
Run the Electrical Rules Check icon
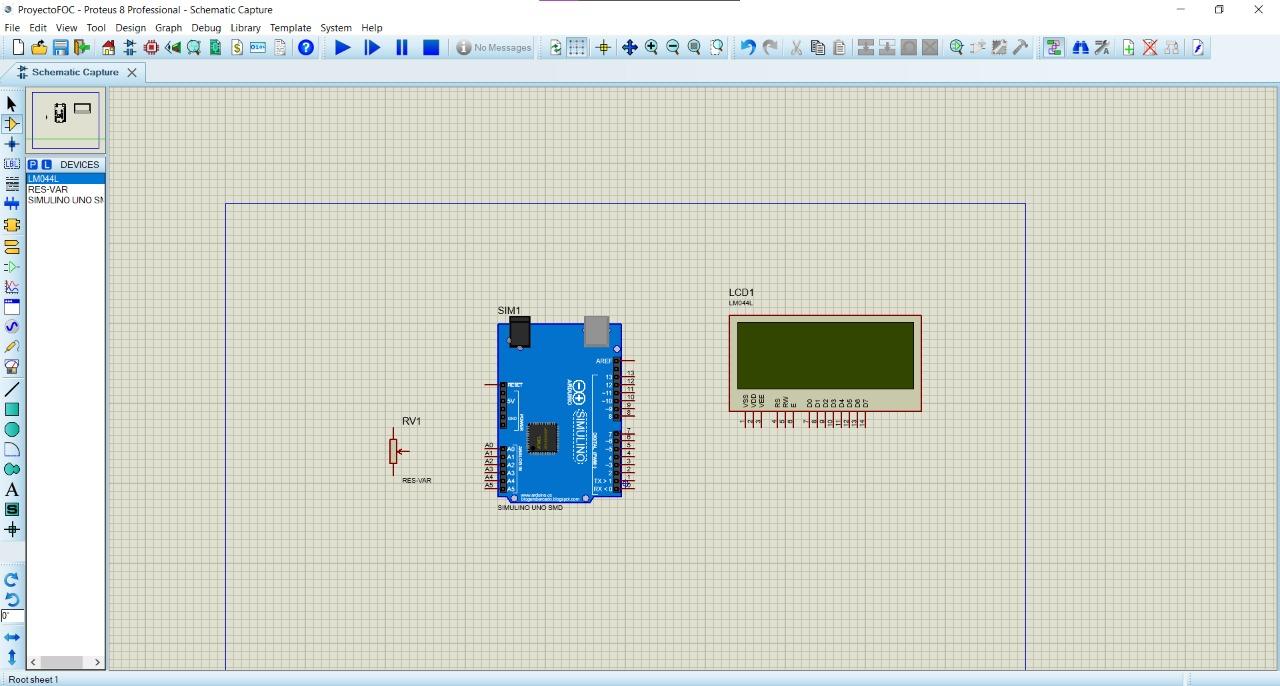coord(1197,47)
